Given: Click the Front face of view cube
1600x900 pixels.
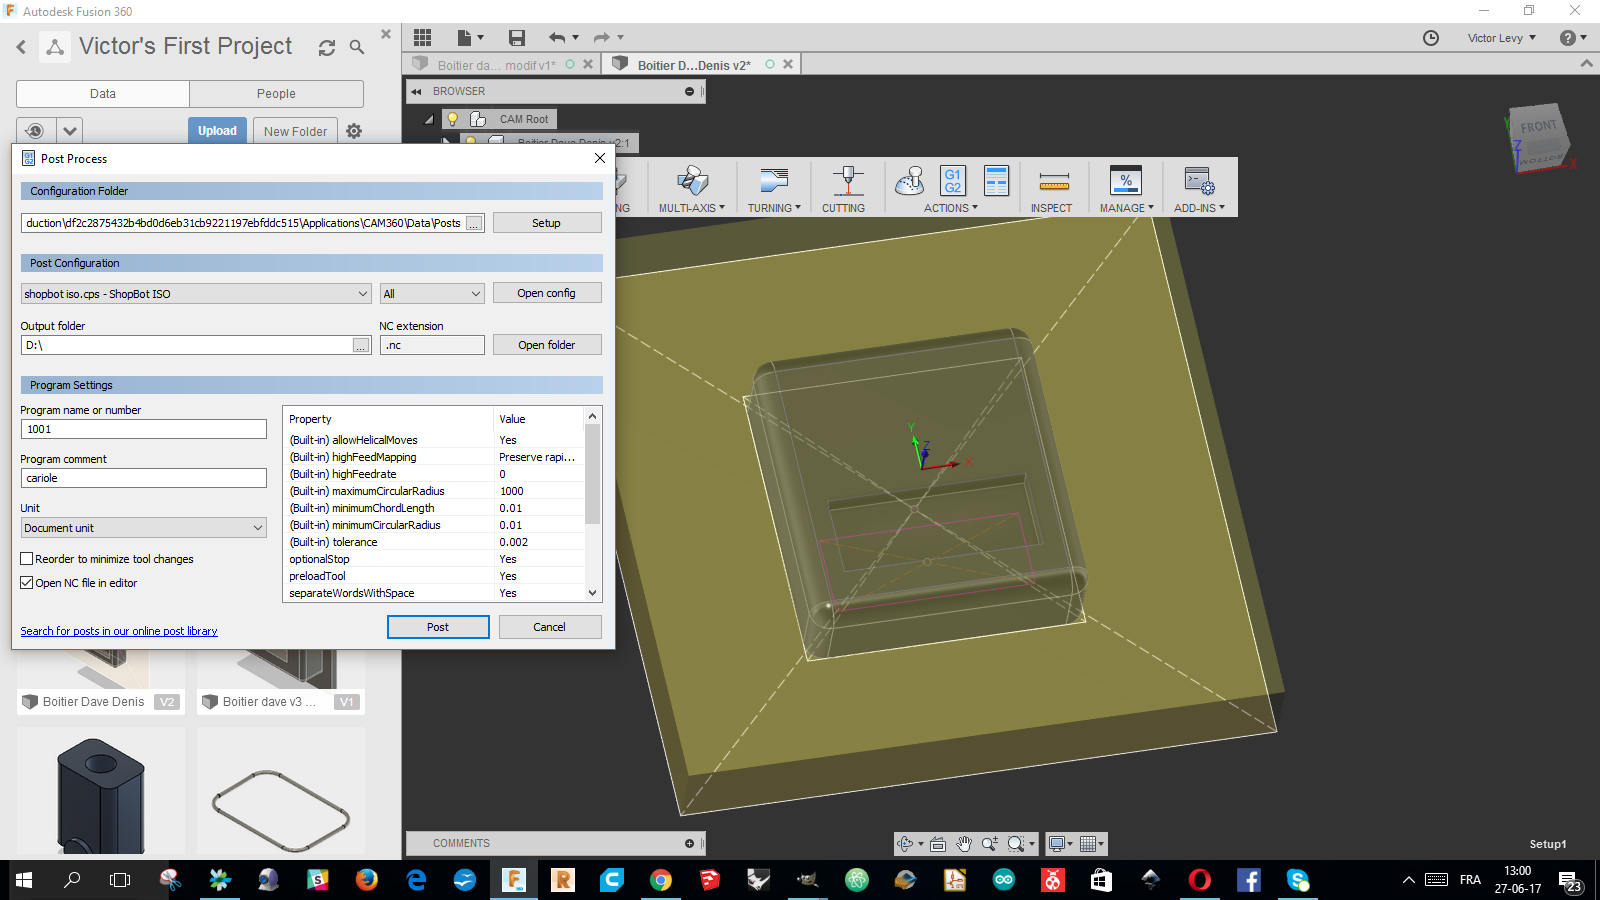Looking at the screenshot, I should (x=1538, y=128).
